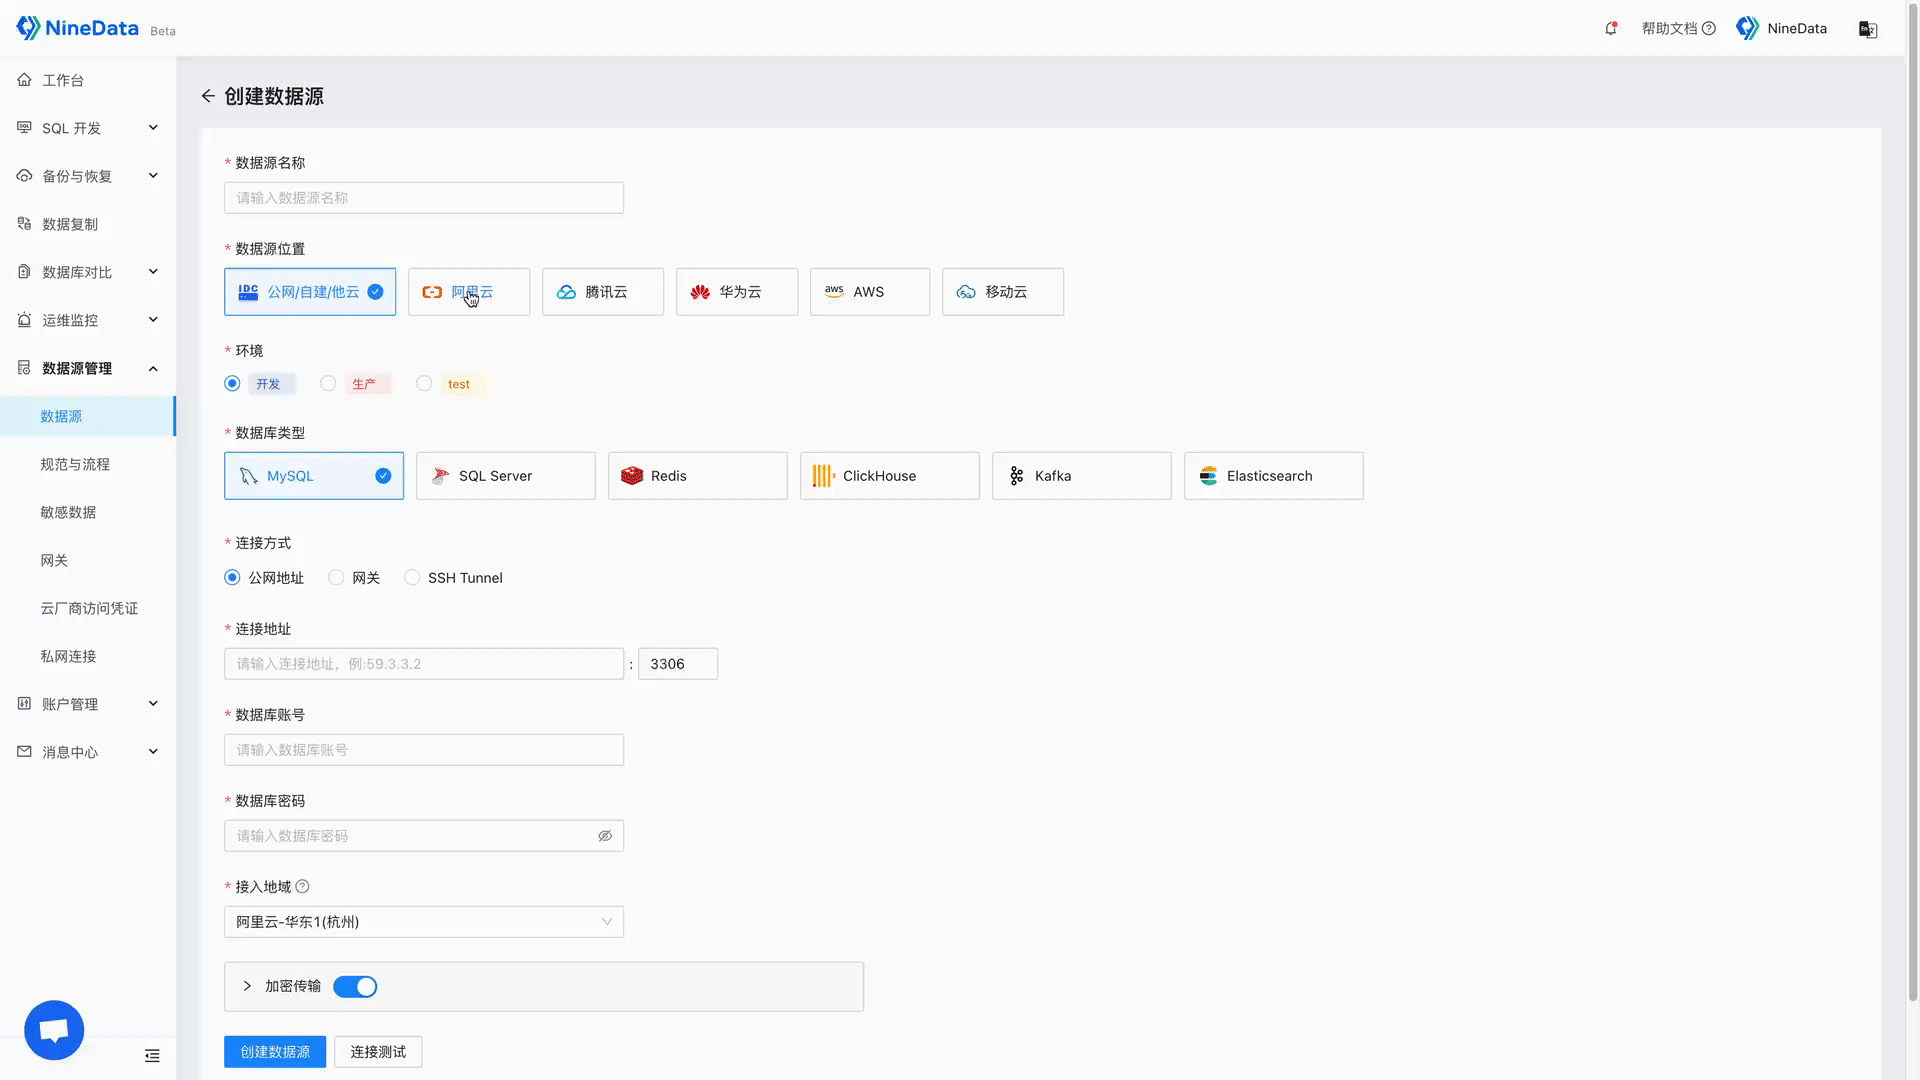Open 接入地域 region dropdown
This screenshot has width=1920, height=1080.
pos(424,922)
